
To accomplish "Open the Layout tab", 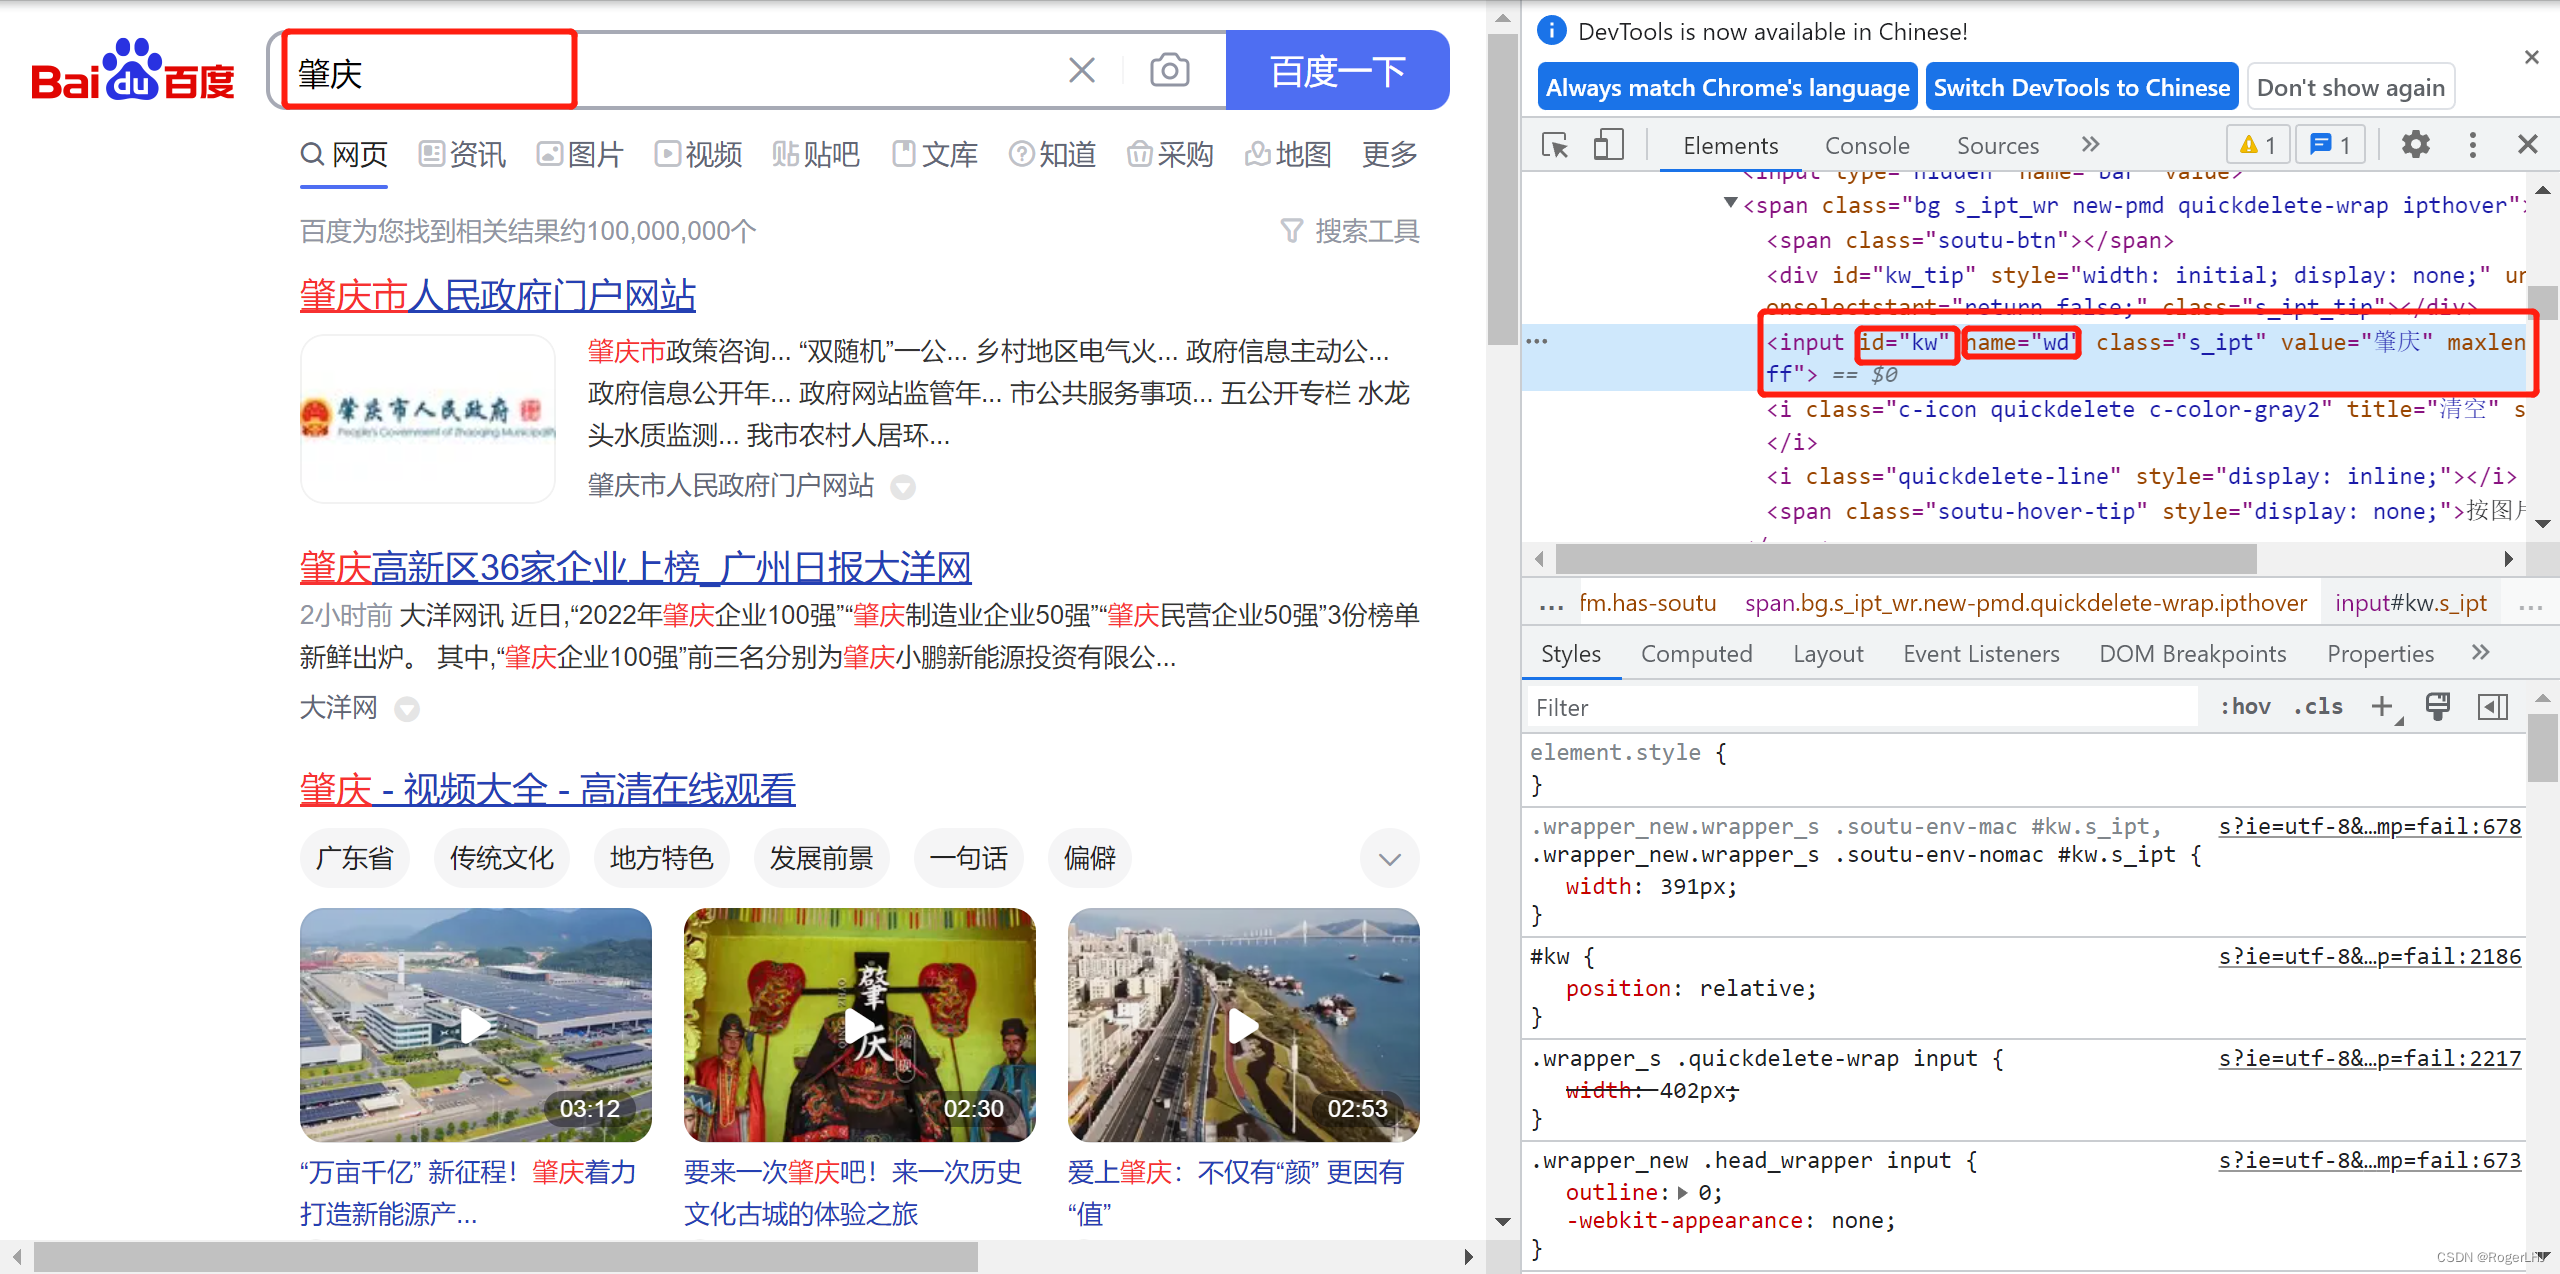I will tap(1828, 654).
